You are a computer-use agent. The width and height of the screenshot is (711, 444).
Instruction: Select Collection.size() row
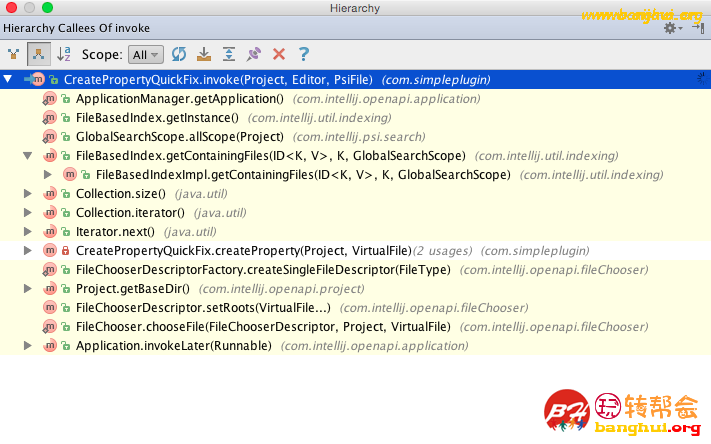click(x=356, y=194)
